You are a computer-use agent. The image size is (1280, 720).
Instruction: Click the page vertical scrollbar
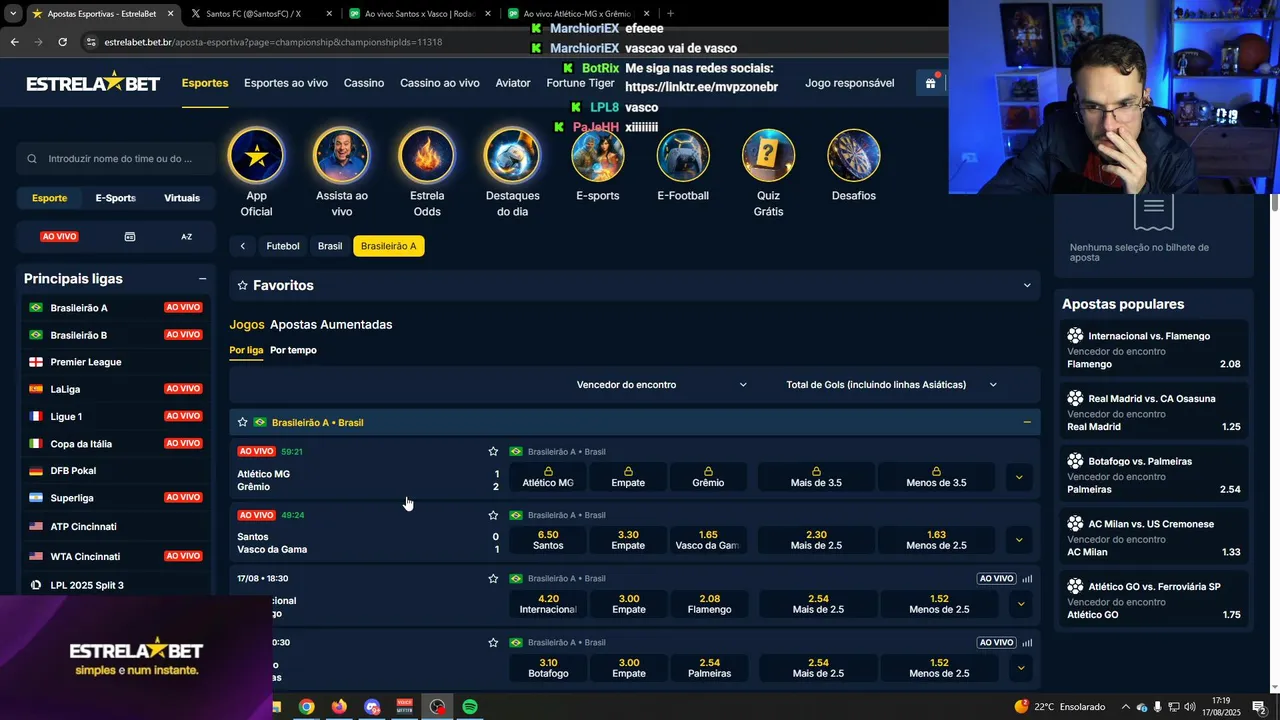(1274, 203)
